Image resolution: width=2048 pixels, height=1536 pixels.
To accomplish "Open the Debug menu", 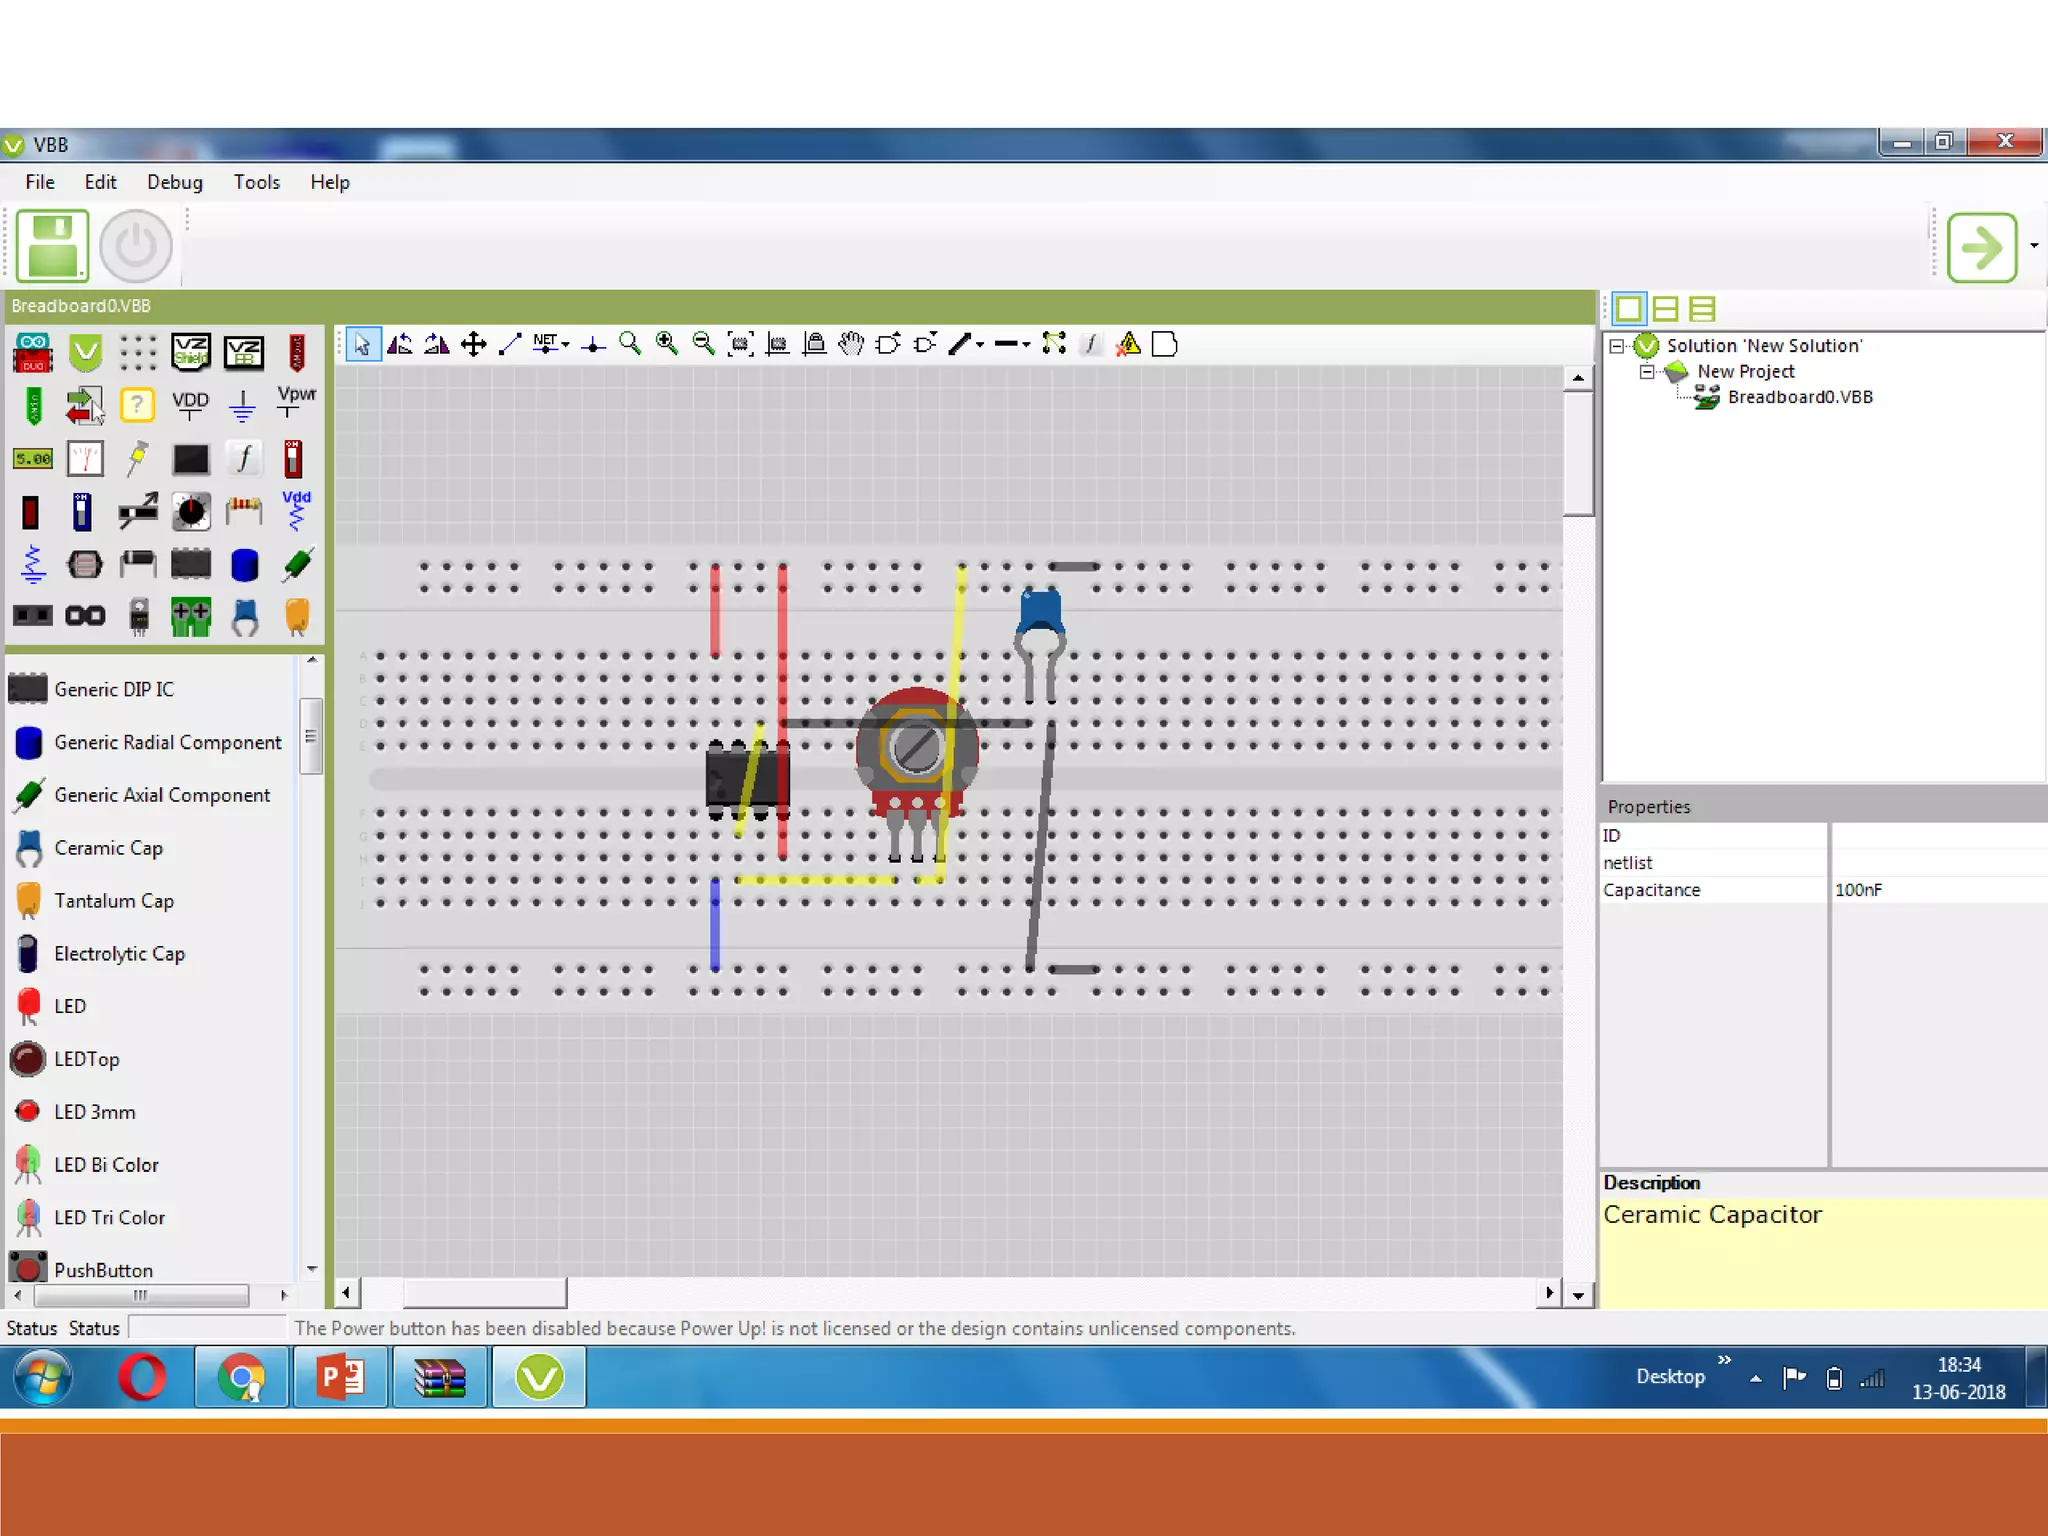I will [174, 182].
